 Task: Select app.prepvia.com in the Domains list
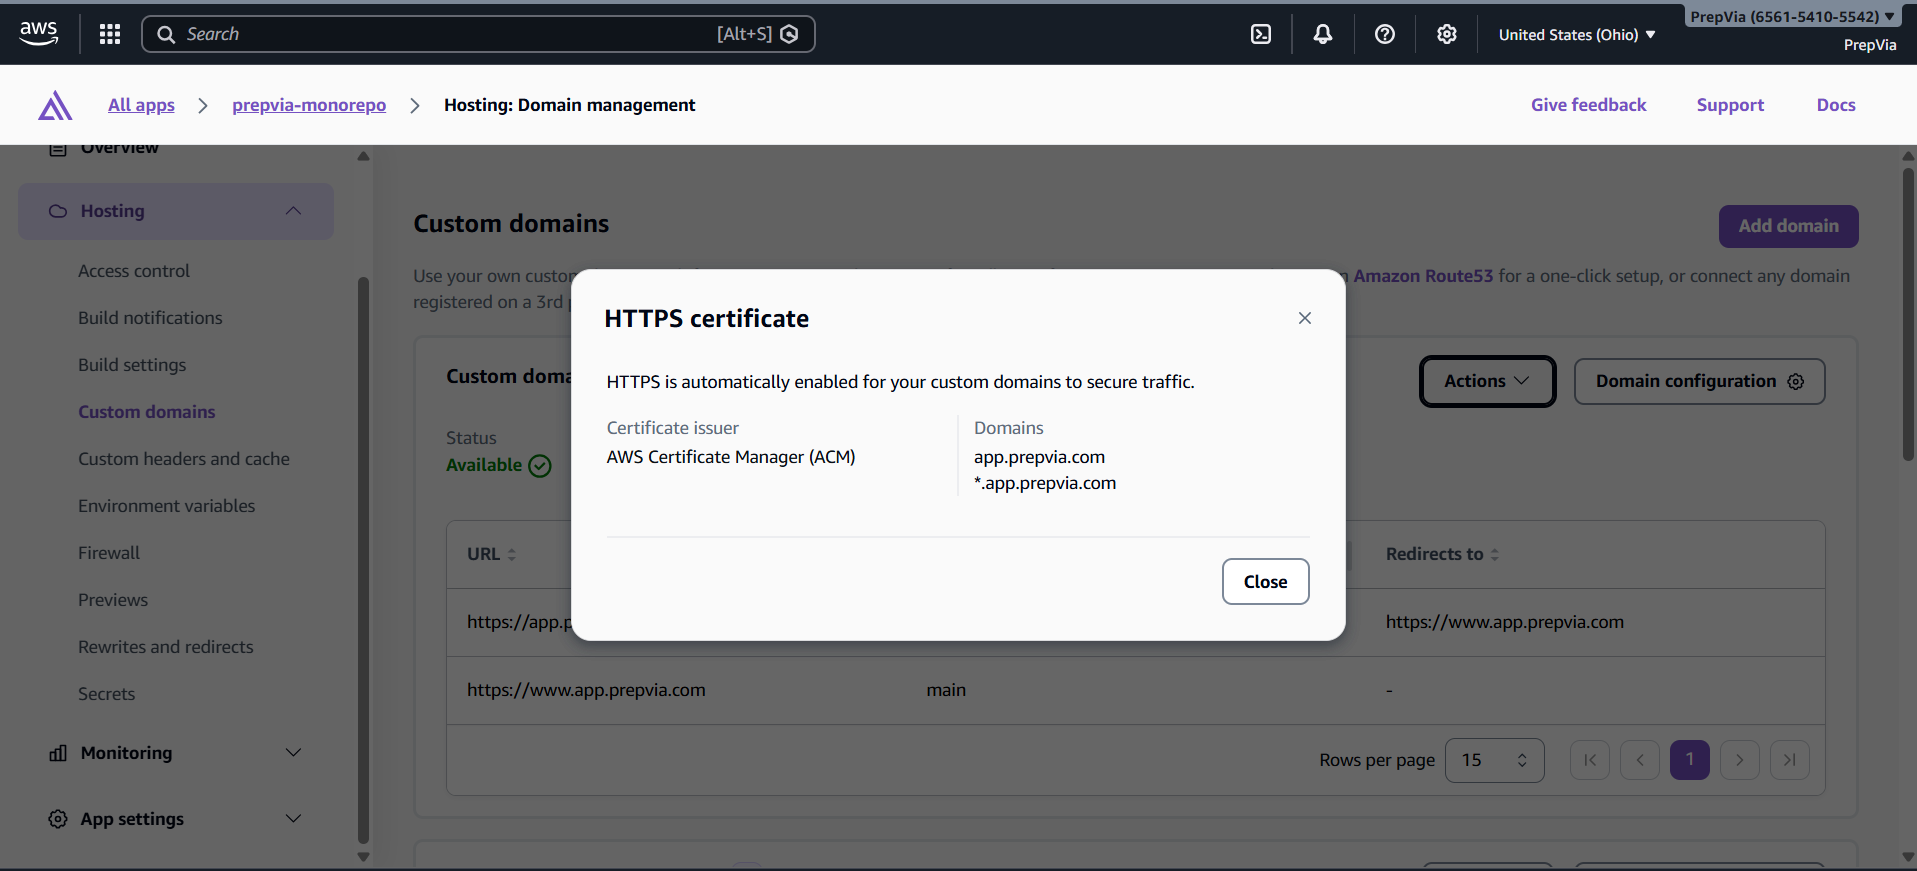coord(1039,457)
